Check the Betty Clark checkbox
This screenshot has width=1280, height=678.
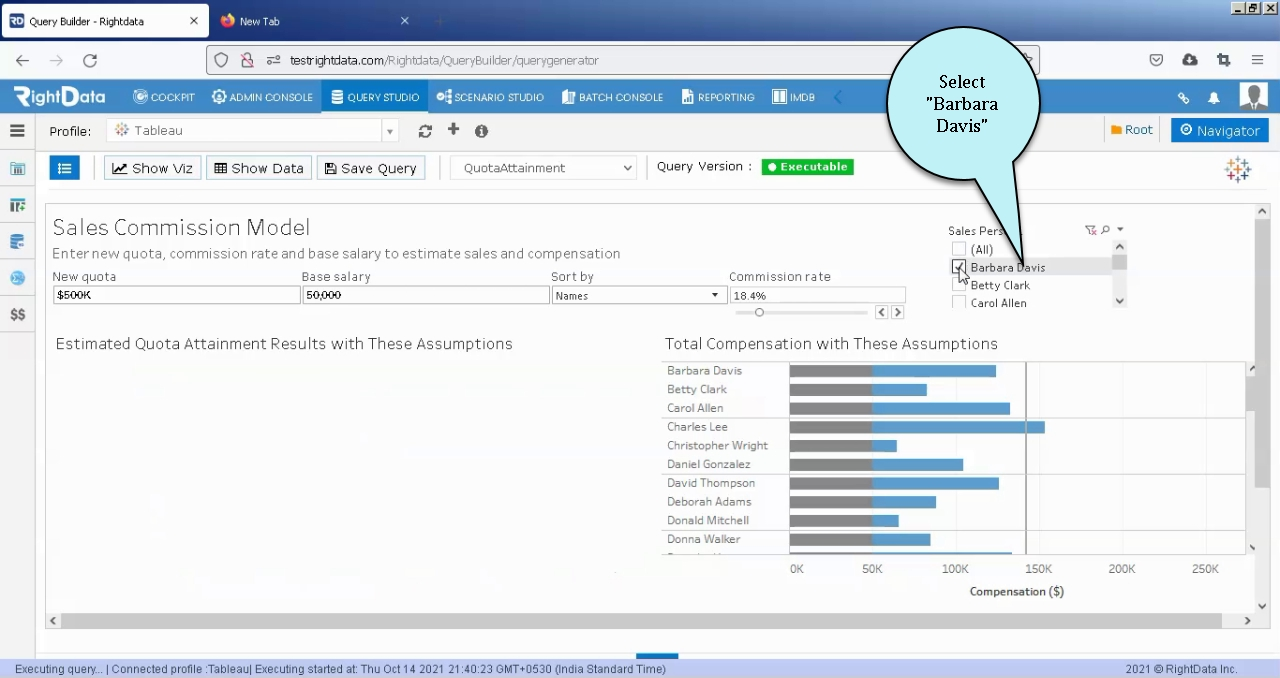click(959, 285)
